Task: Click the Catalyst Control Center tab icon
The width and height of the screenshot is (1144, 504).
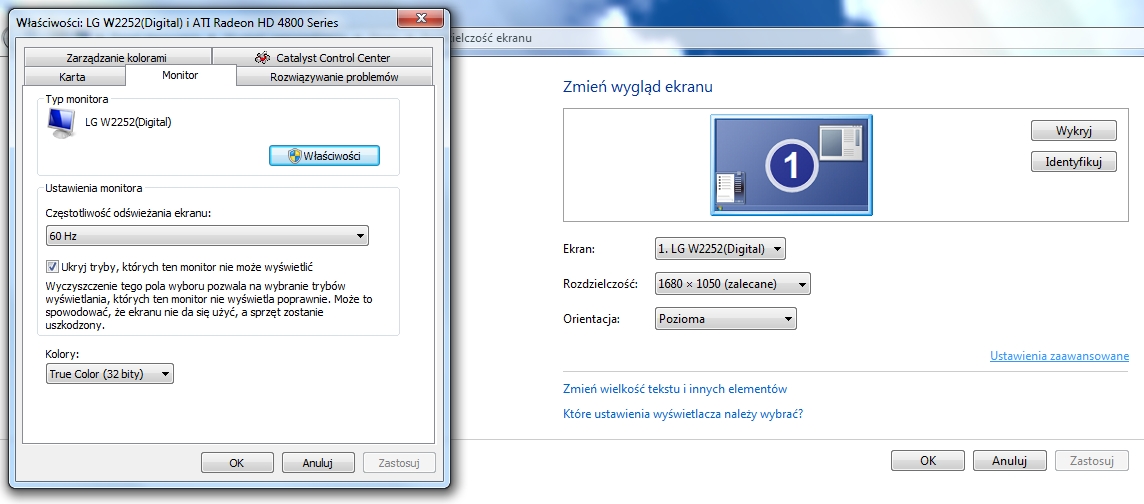Action: (263, 58)
